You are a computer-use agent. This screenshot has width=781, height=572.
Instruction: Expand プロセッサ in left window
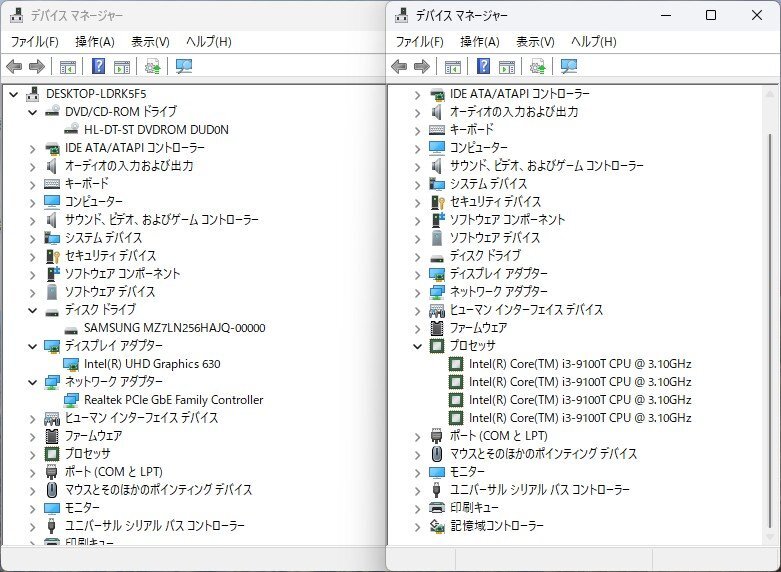pyautogui.click(x=32, y=454)
